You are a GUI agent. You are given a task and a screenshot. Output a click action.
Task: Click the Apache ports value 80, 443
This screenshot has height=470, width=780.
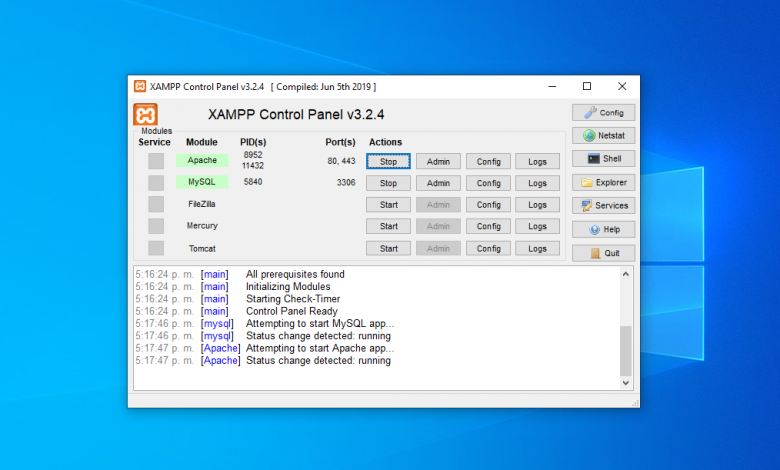[x=341, y=161]
